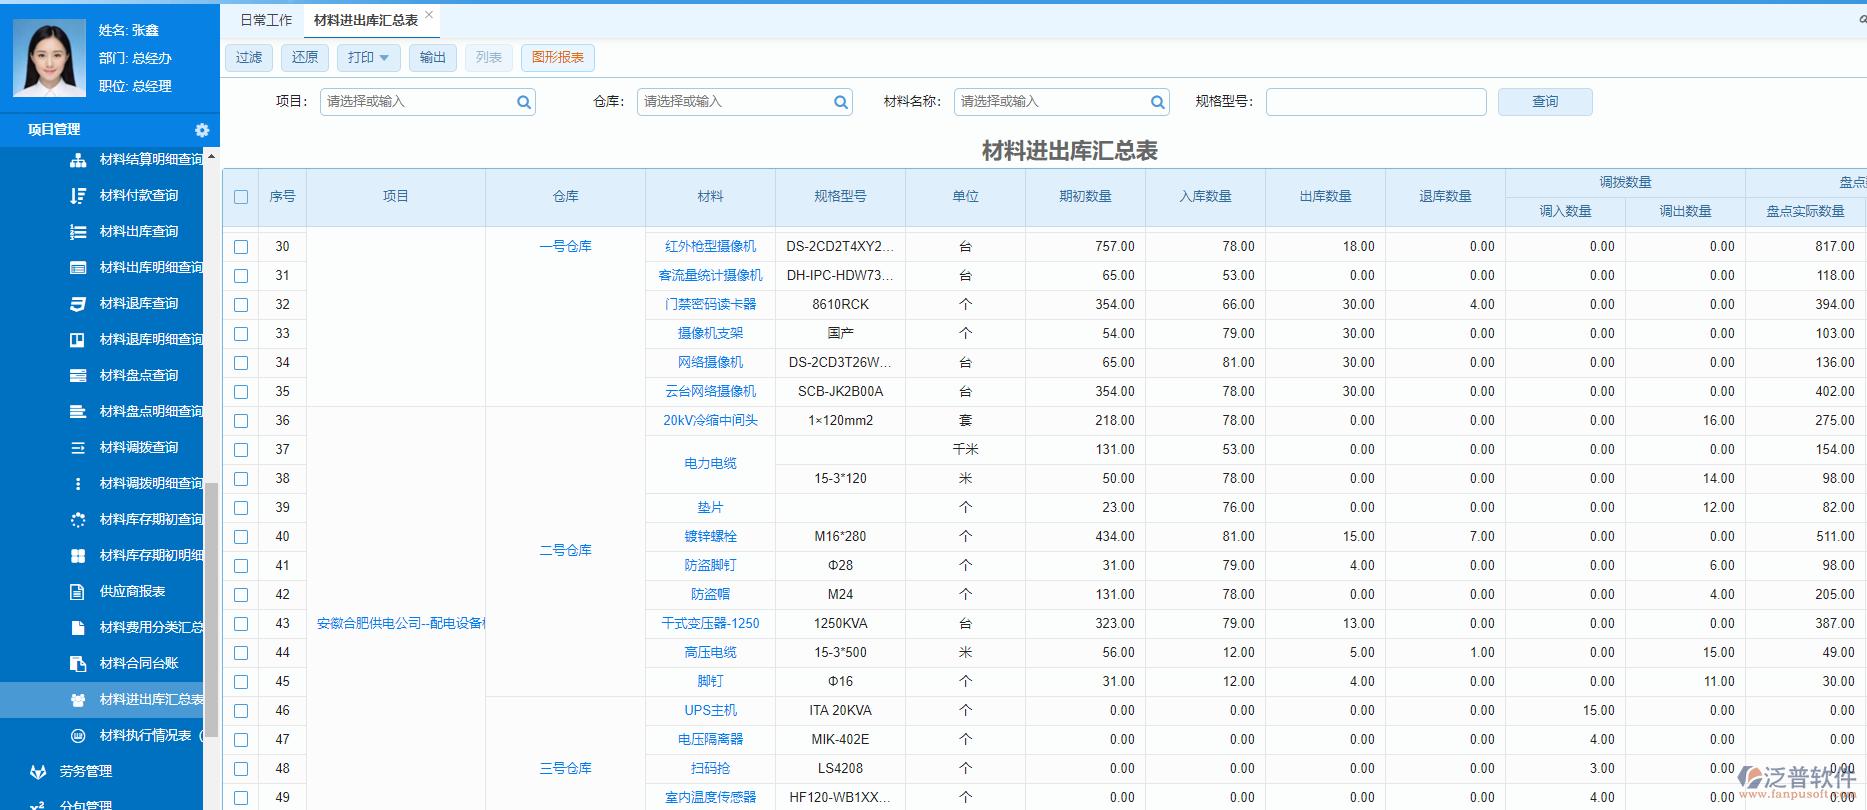Screen dimensions: 1867x810
Task: Open the 仓库 selection combo box
Action: (x=745, y=102)
